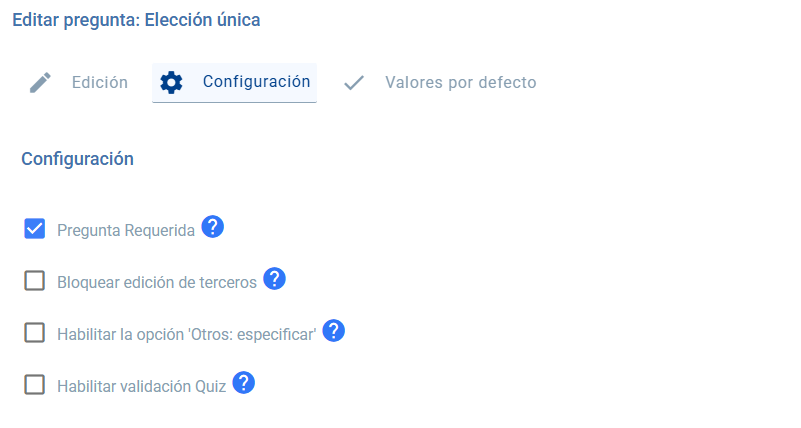801x428 pixels.
Task: Click the Configuración section heading
Action: point(78,158)
